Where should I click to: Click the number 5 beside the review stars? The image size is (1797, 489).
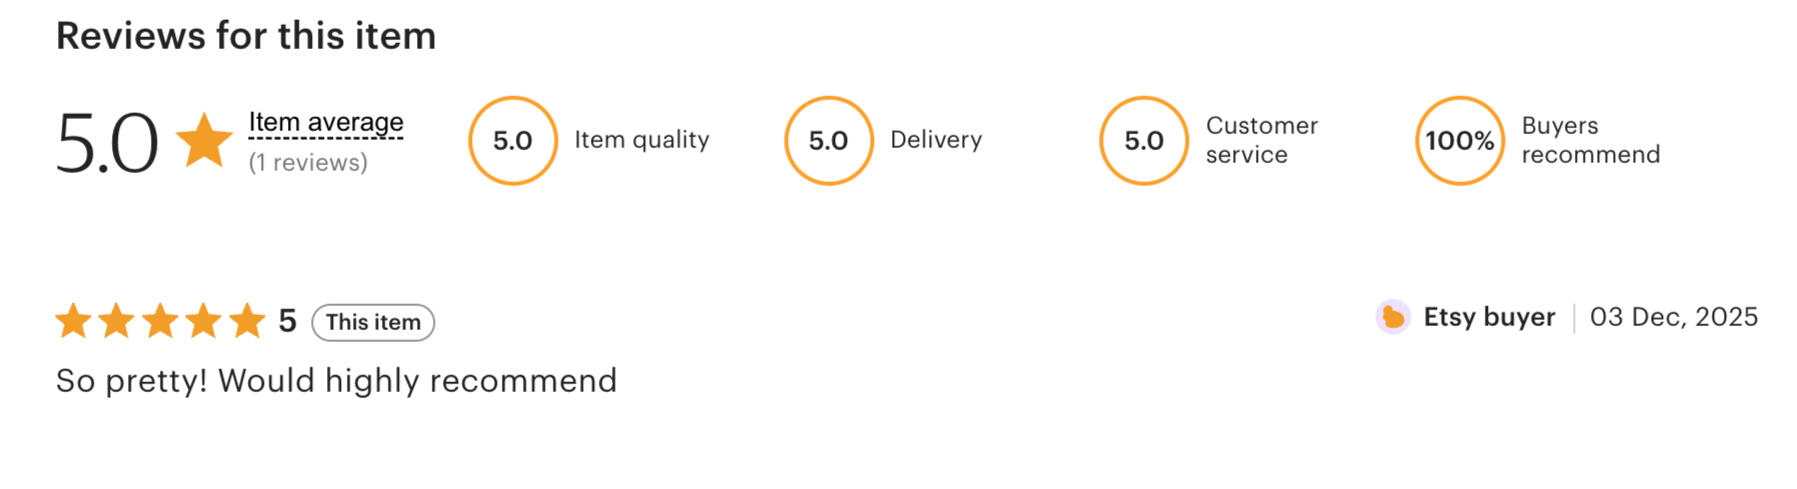pos(287,321)
